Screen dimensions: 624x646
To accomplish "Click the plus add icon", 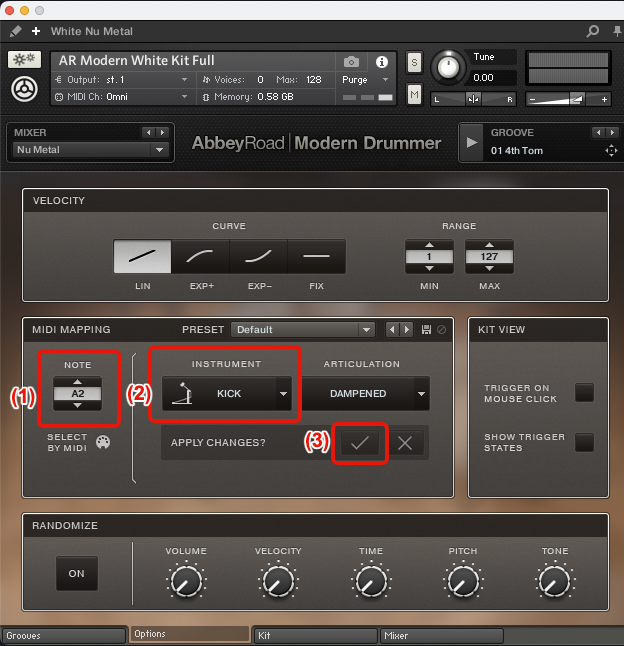I will pos(36,31).
